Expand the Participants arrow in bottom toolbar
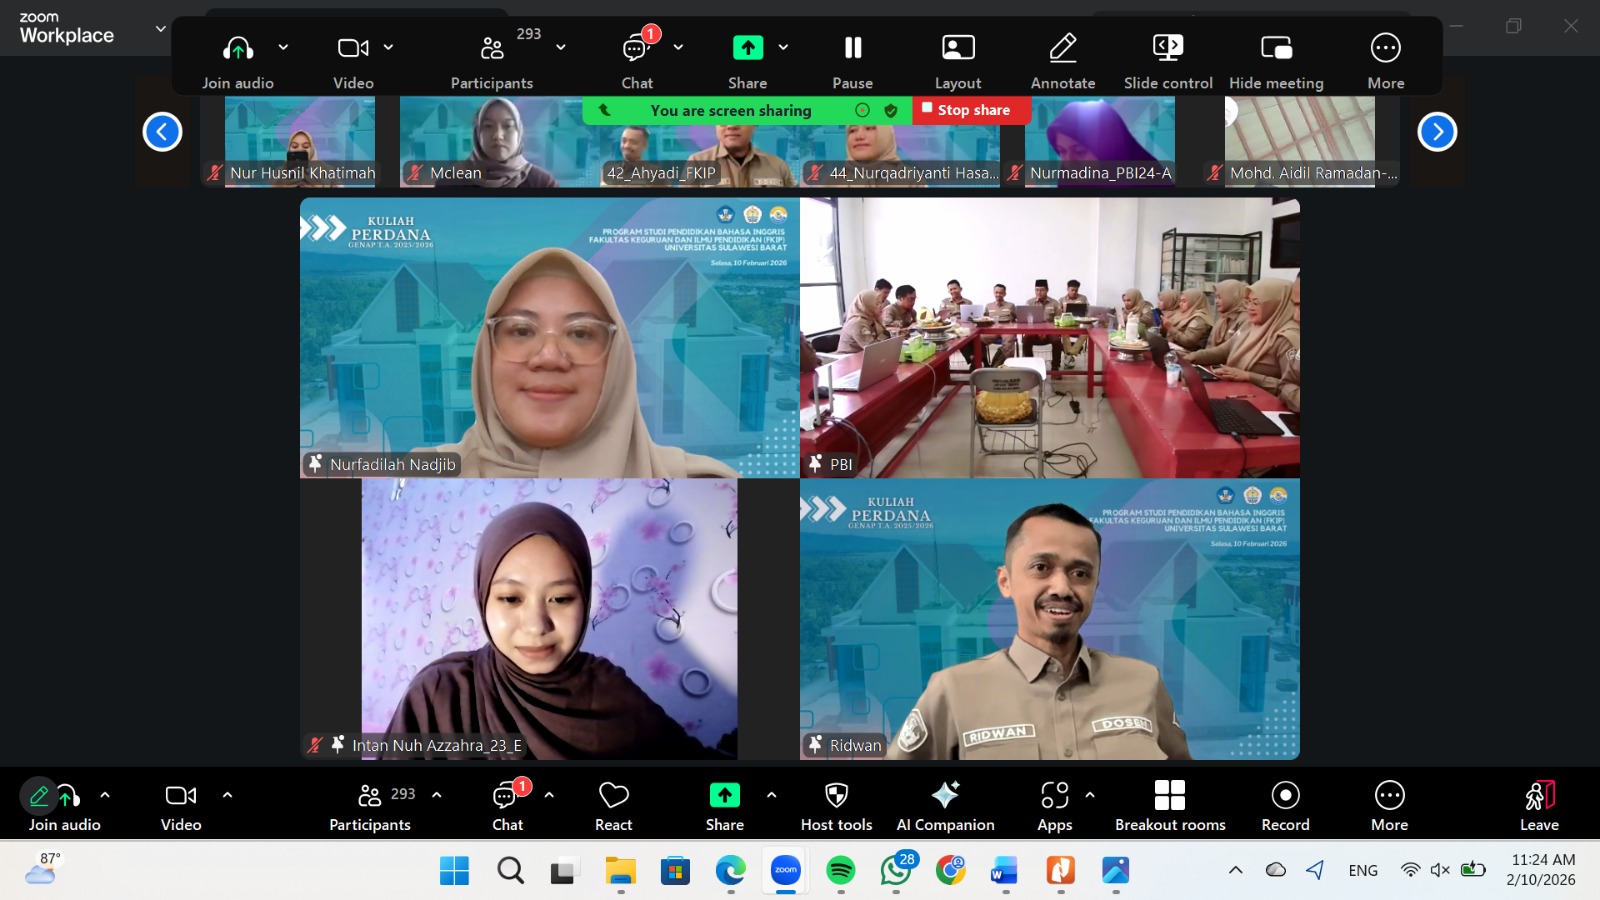 pyautogui.click(x=437, y=795)
